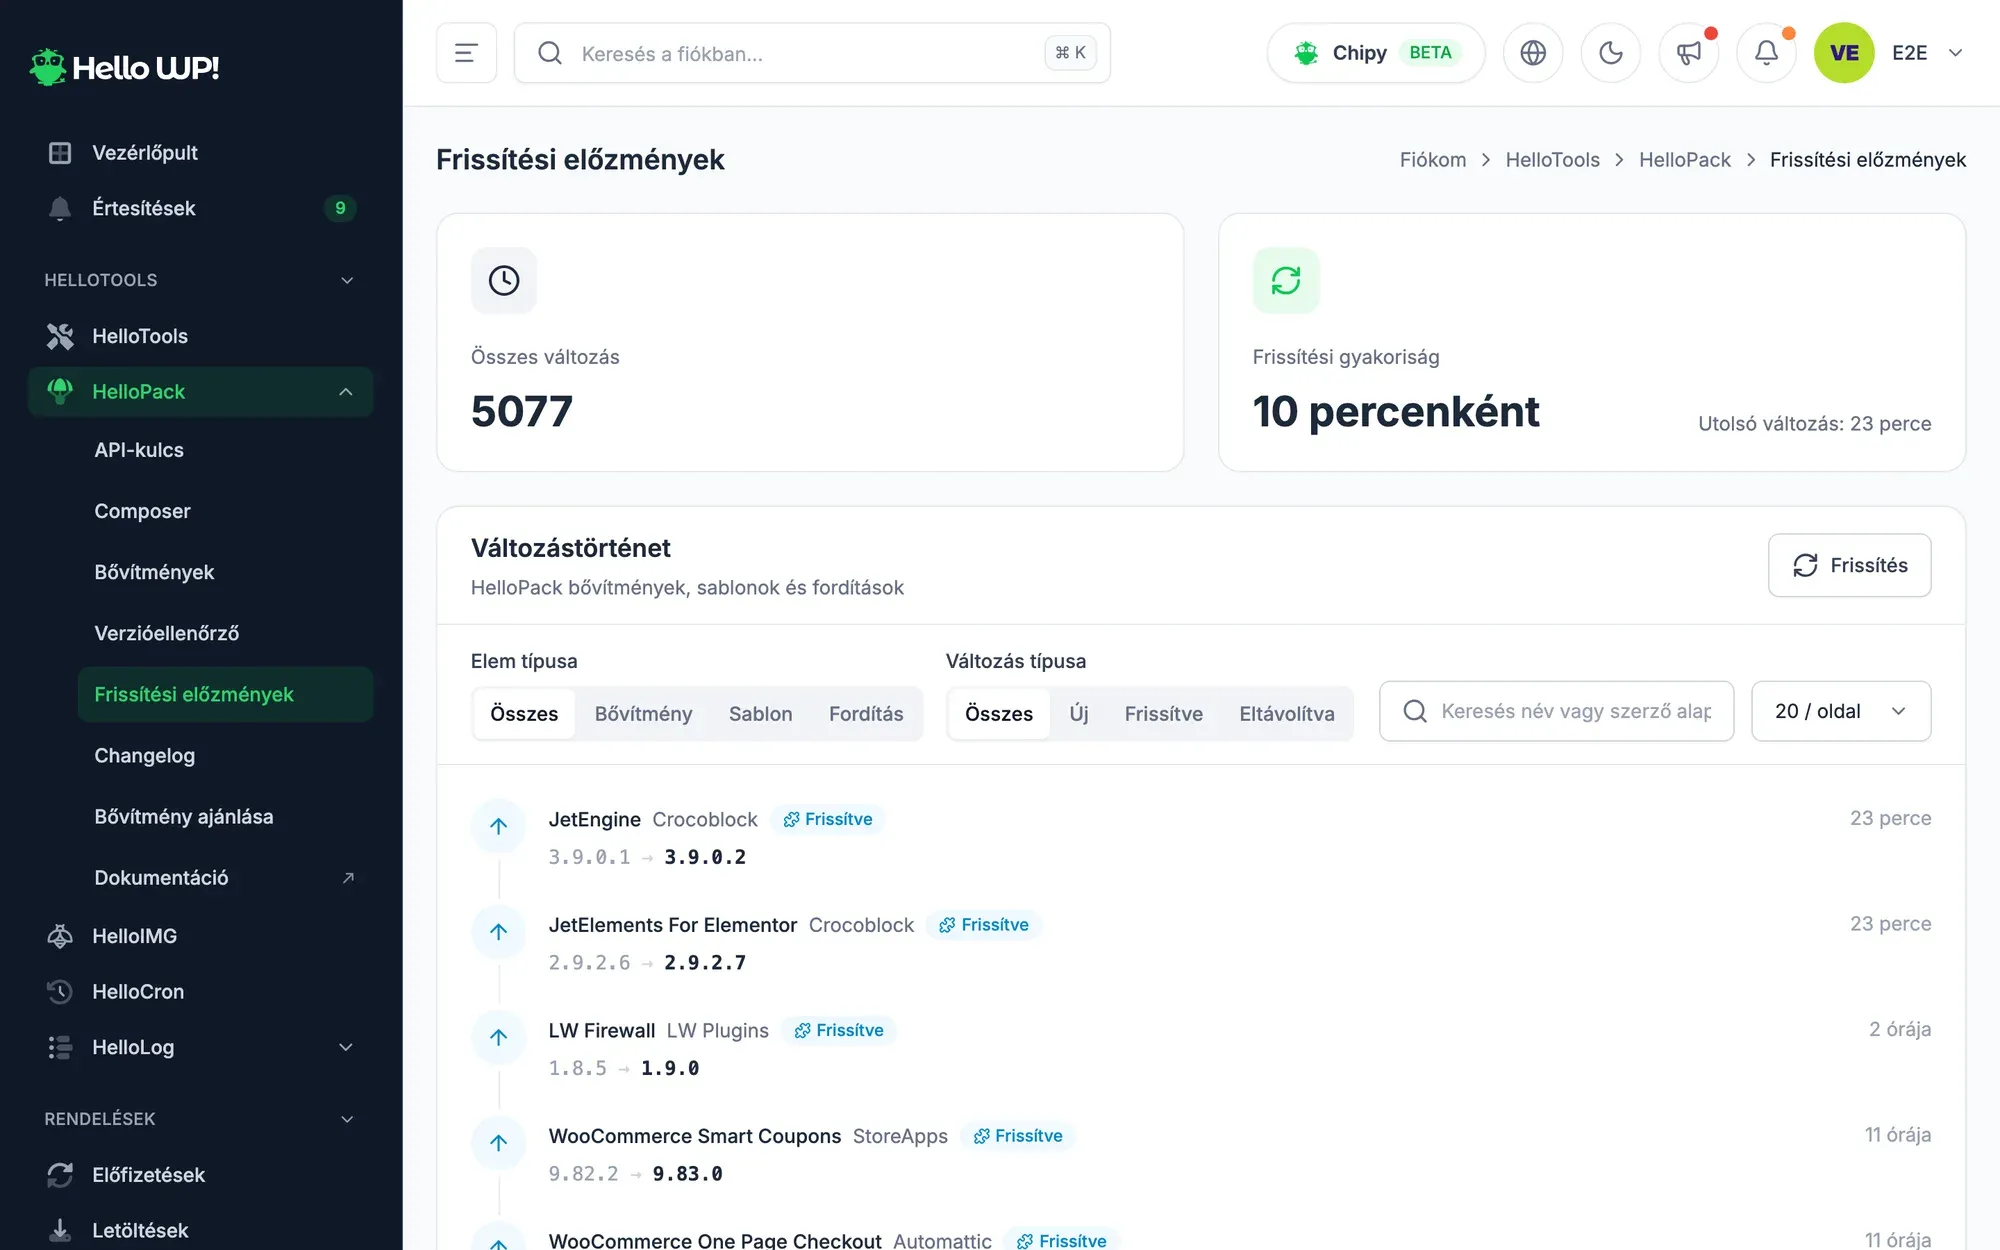Expand the HelloLog submenu chevron
Image resolution: width=2000 pixels, height=1250 pixels.
point(346,1047)
